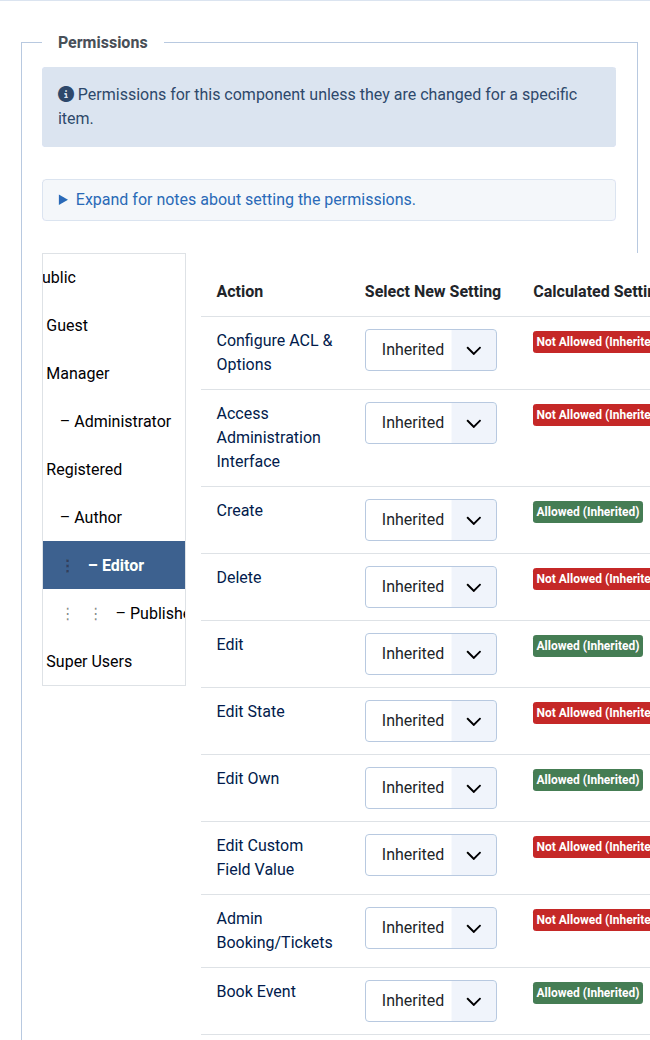This screenshot has width=650, height=1040.
Task: Select the Super Users group
Action: (89, 662)
